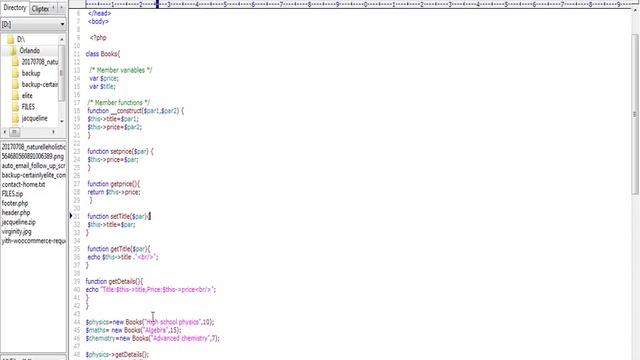Viewport: 640px width, 360px height.
Task: Click the '<?php' opening tag line
Action: [98, 38]
